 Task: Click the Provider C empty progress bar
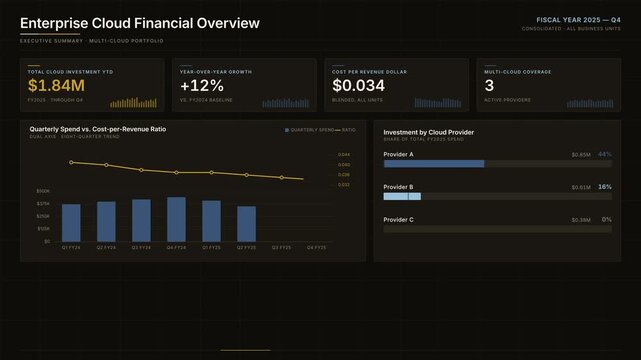498,229
